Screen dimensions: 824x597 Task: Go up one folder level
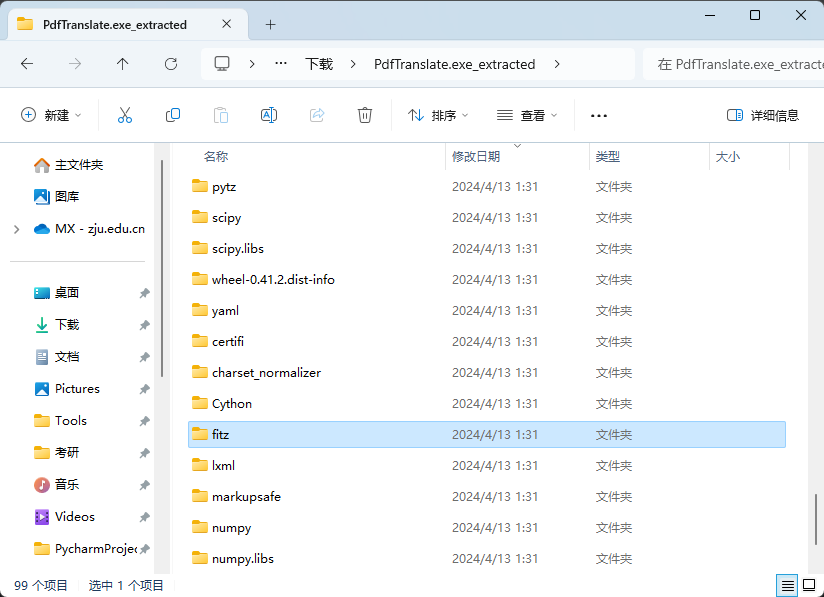click(122, 64)
